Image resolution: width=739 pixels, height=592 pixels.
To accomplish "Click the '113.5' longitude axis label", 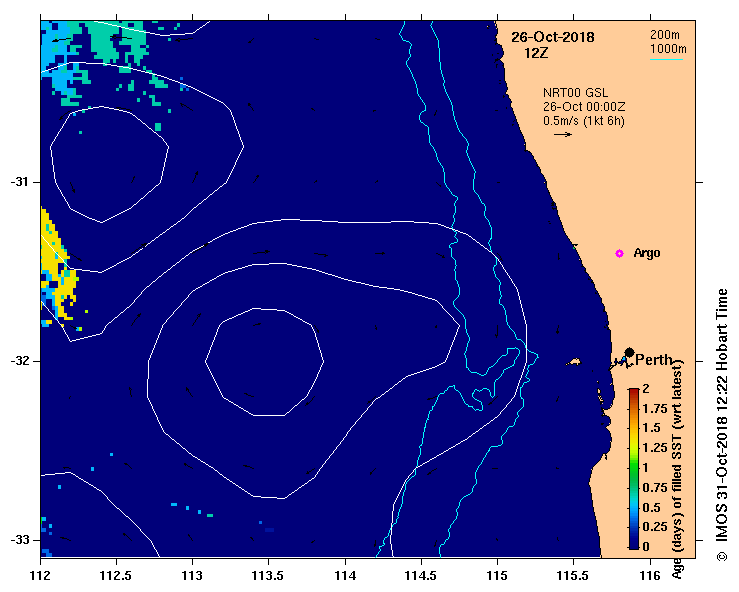I will click(x=268, y=576).
